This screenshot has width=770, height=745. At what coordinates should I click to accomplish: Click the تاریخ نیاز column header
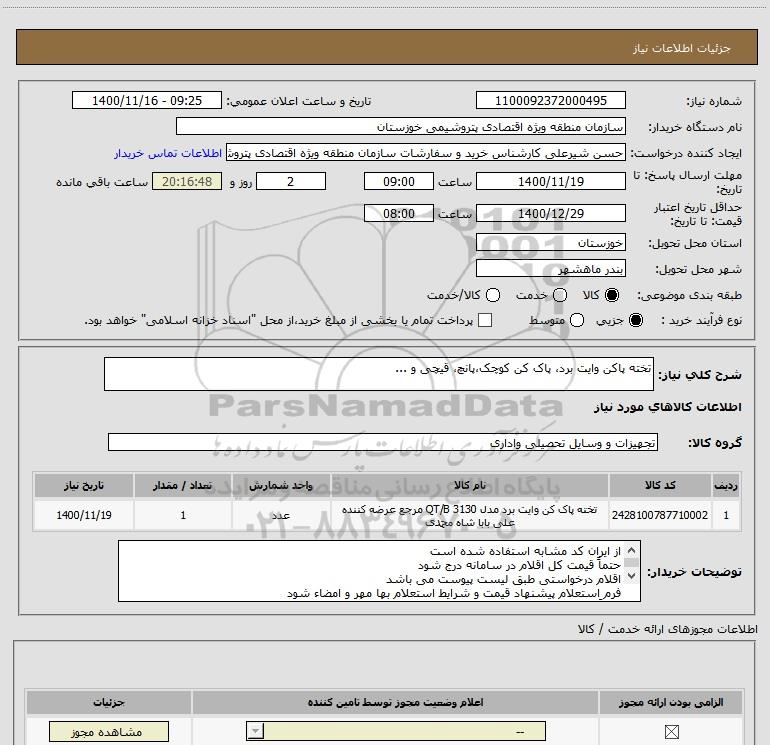click(x=83, y=485)
